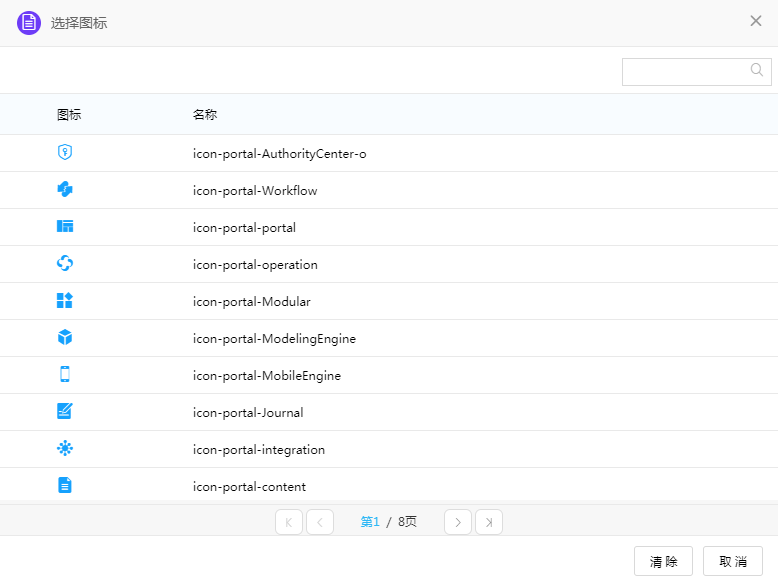Image resolution: width=778 pixels, height=581 pixels.
Task: Click the 取消 cancel button
Action: pyautogui.click(x=733, y=562)
